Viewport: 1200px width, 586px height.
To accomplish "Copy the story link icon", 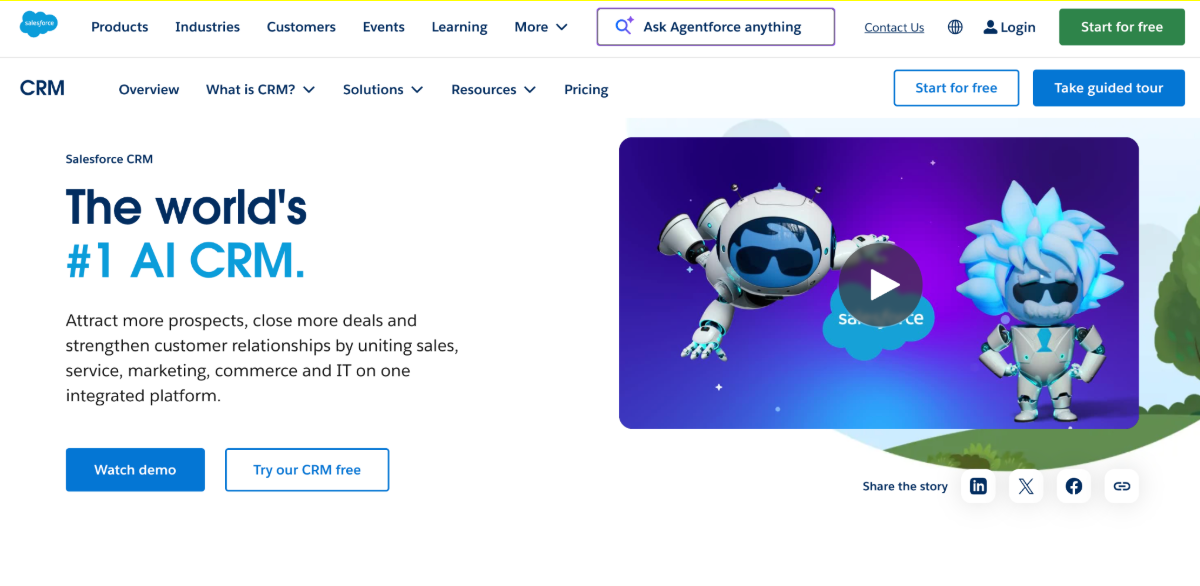I will click(x=1122, y=486).
